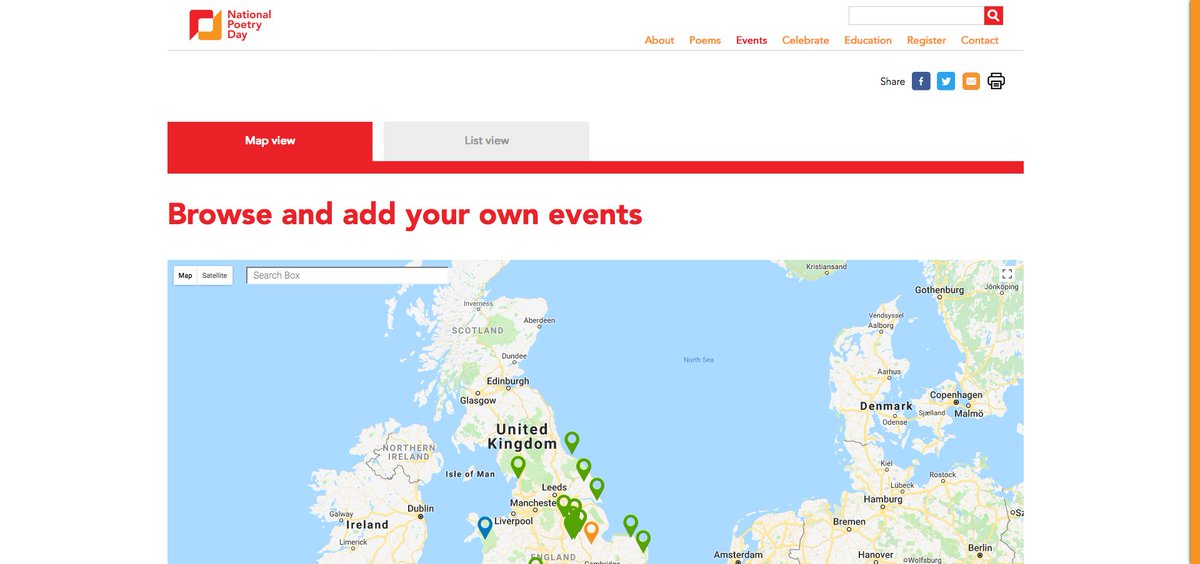1200x564 pixels.
Task: Click the Copenhagen label on map
Action: point(957,395)
